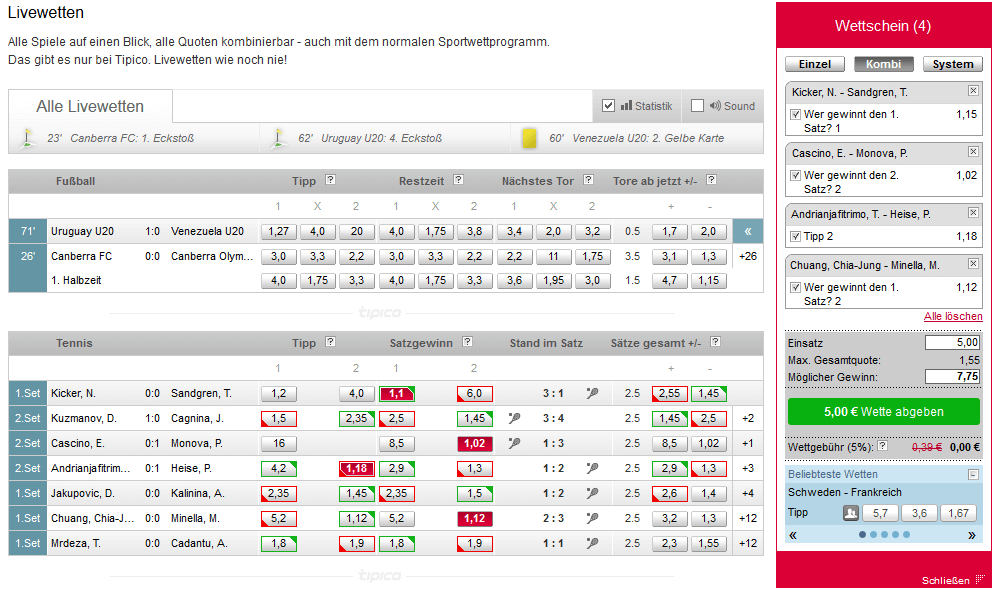Select Uruguay U20 Tipp 1 odds 1,27
The height and width of the screenshot is (592, 994).
[278, 231]
